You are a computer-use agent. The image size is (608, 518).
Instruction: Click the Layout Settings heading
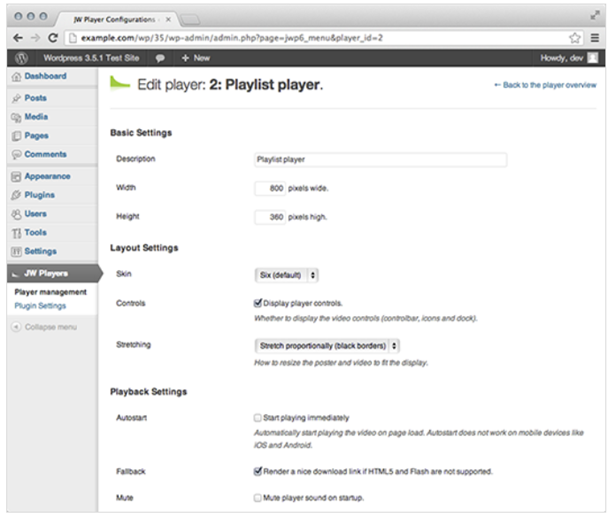pos(144,248)
